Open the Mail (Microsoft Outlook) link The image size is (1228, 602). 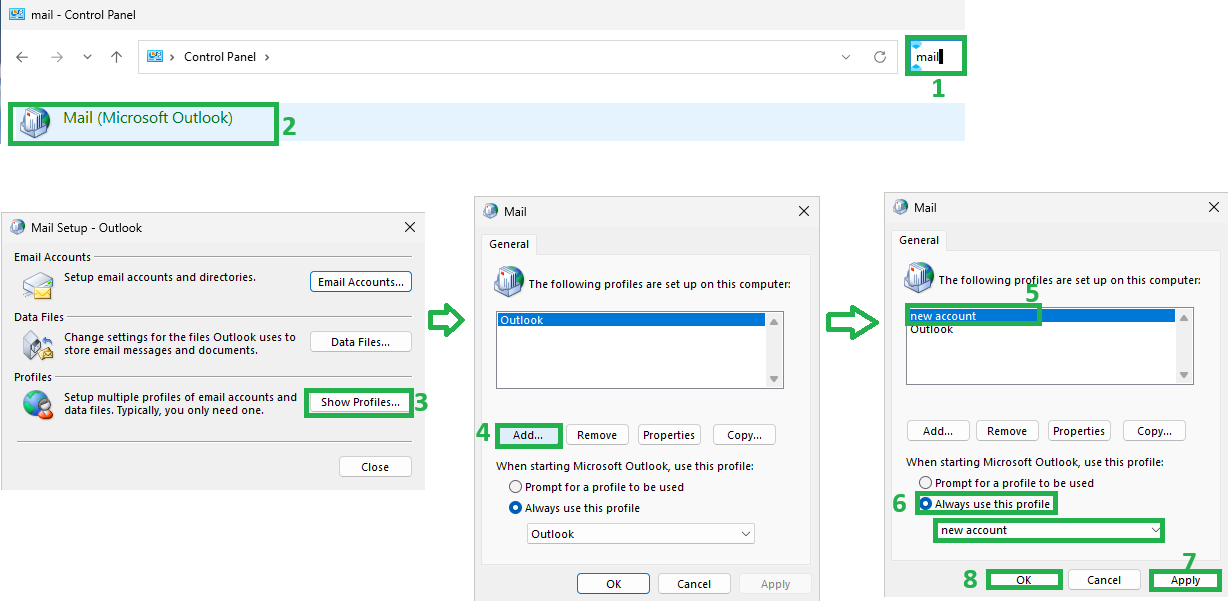148,118
